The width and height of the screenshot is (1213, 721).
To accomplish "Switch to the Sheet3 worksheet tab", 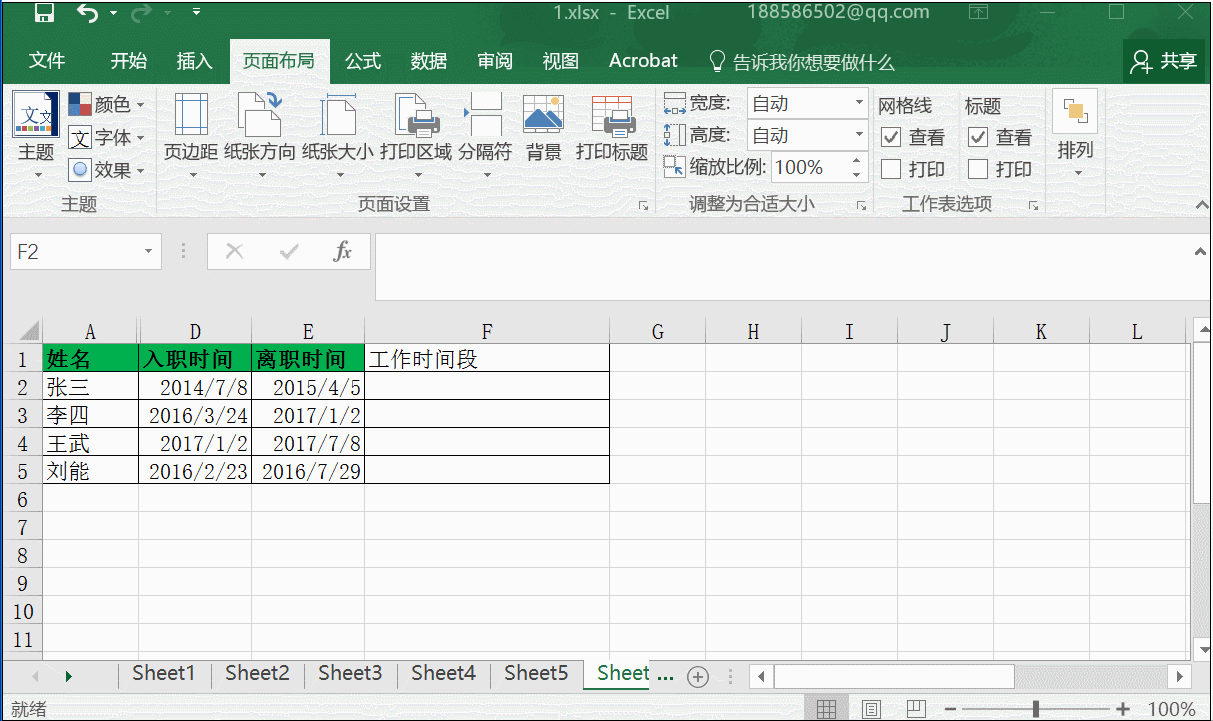I will point(350,674).
